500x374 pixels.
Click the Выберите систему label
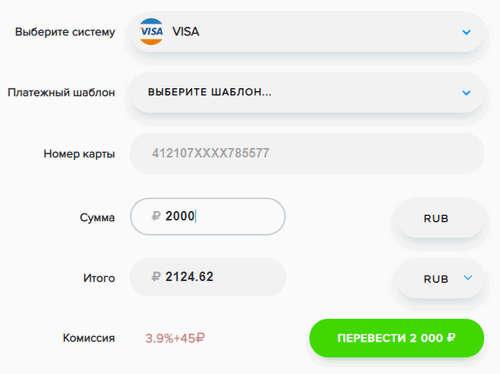(x=65, y=32)
